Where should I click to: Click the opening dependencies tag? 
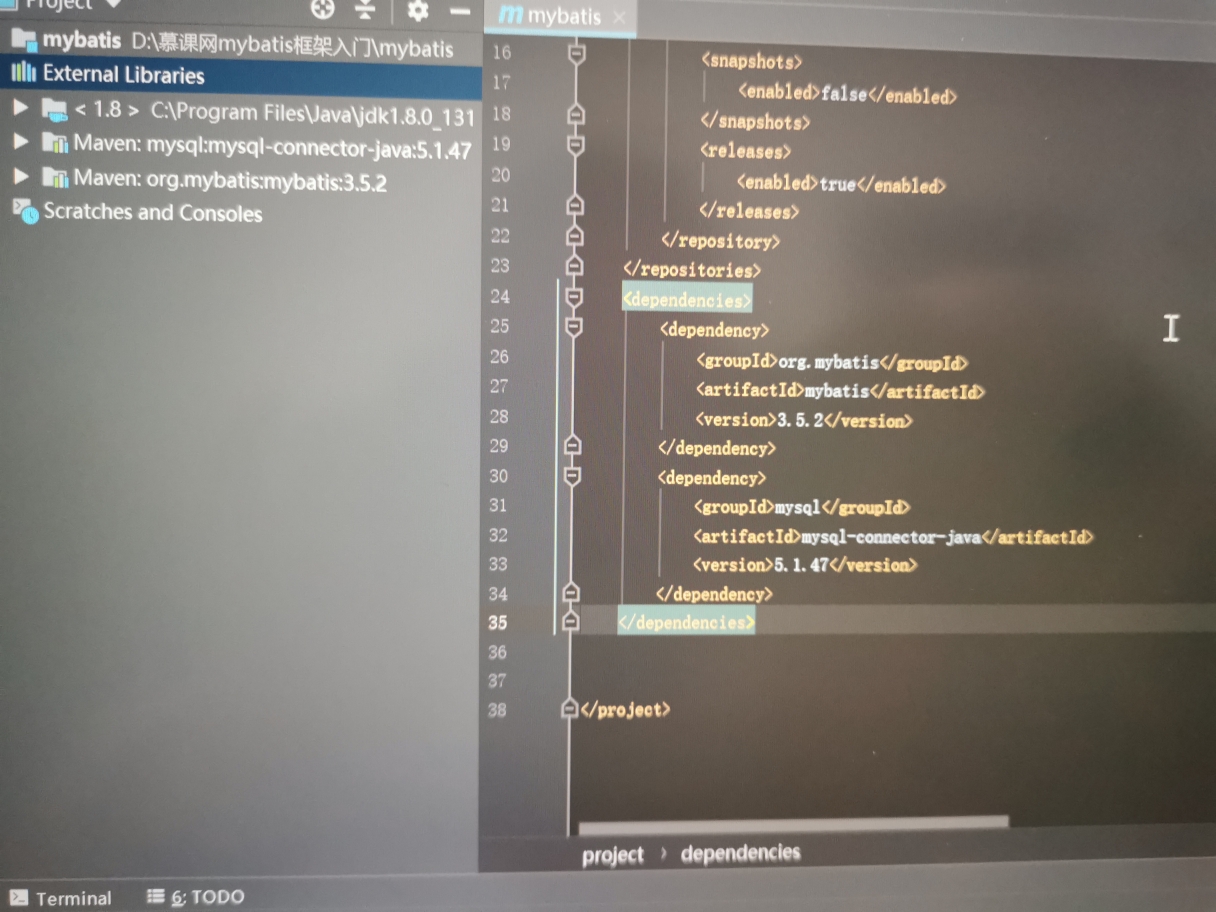click(686, 300)
